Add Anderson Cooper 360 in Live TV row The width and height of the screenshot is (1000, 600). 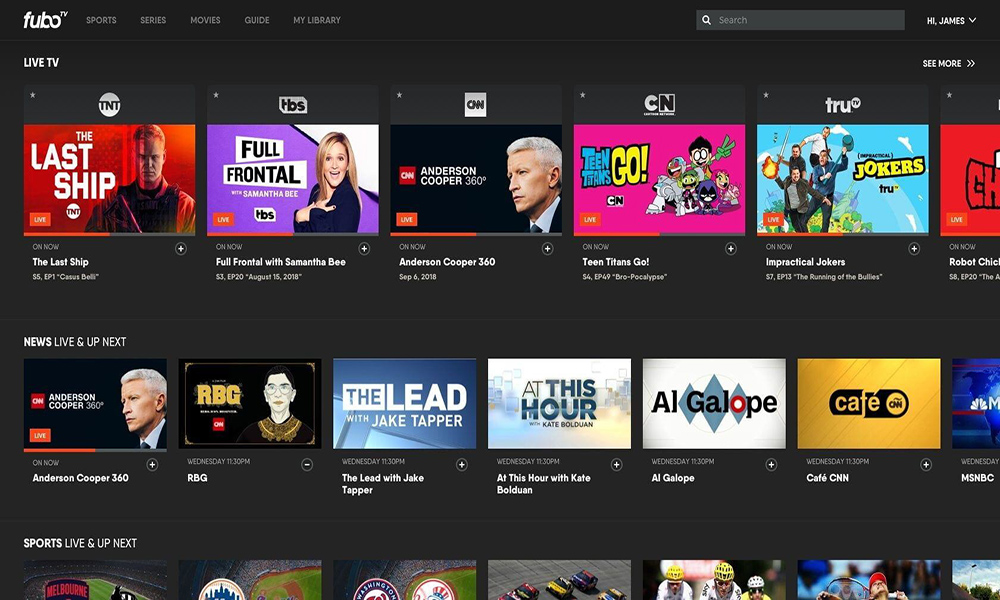547,249
